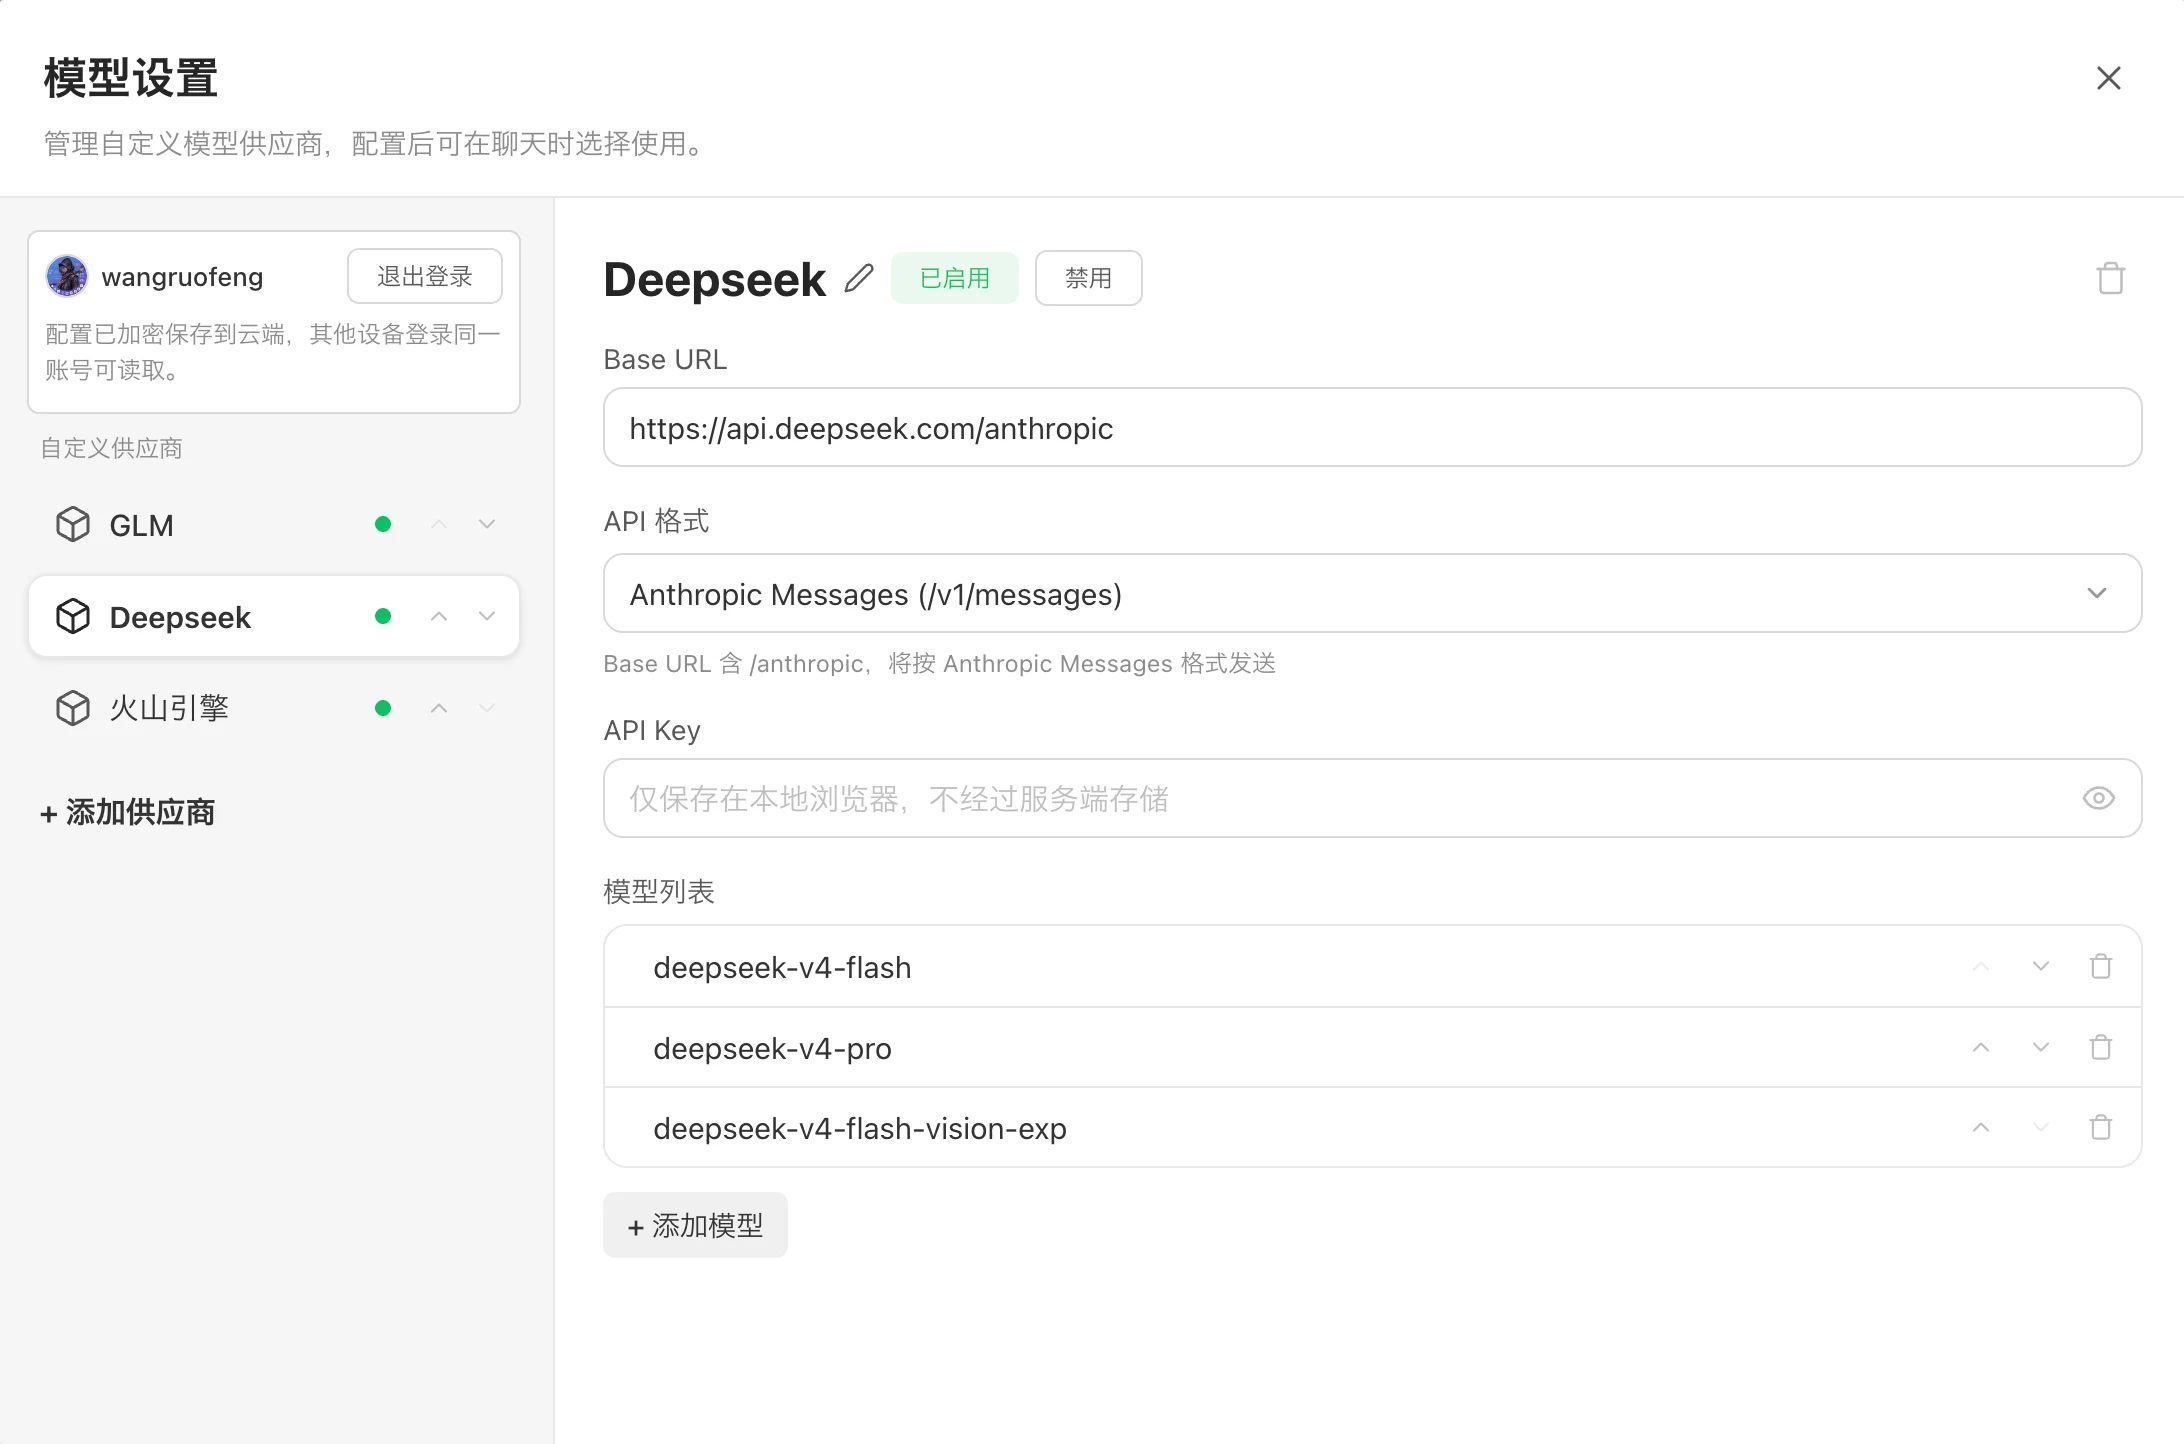
Task: Click the API Key input field
Action: pyautogui.click(x=1372, y=798)
